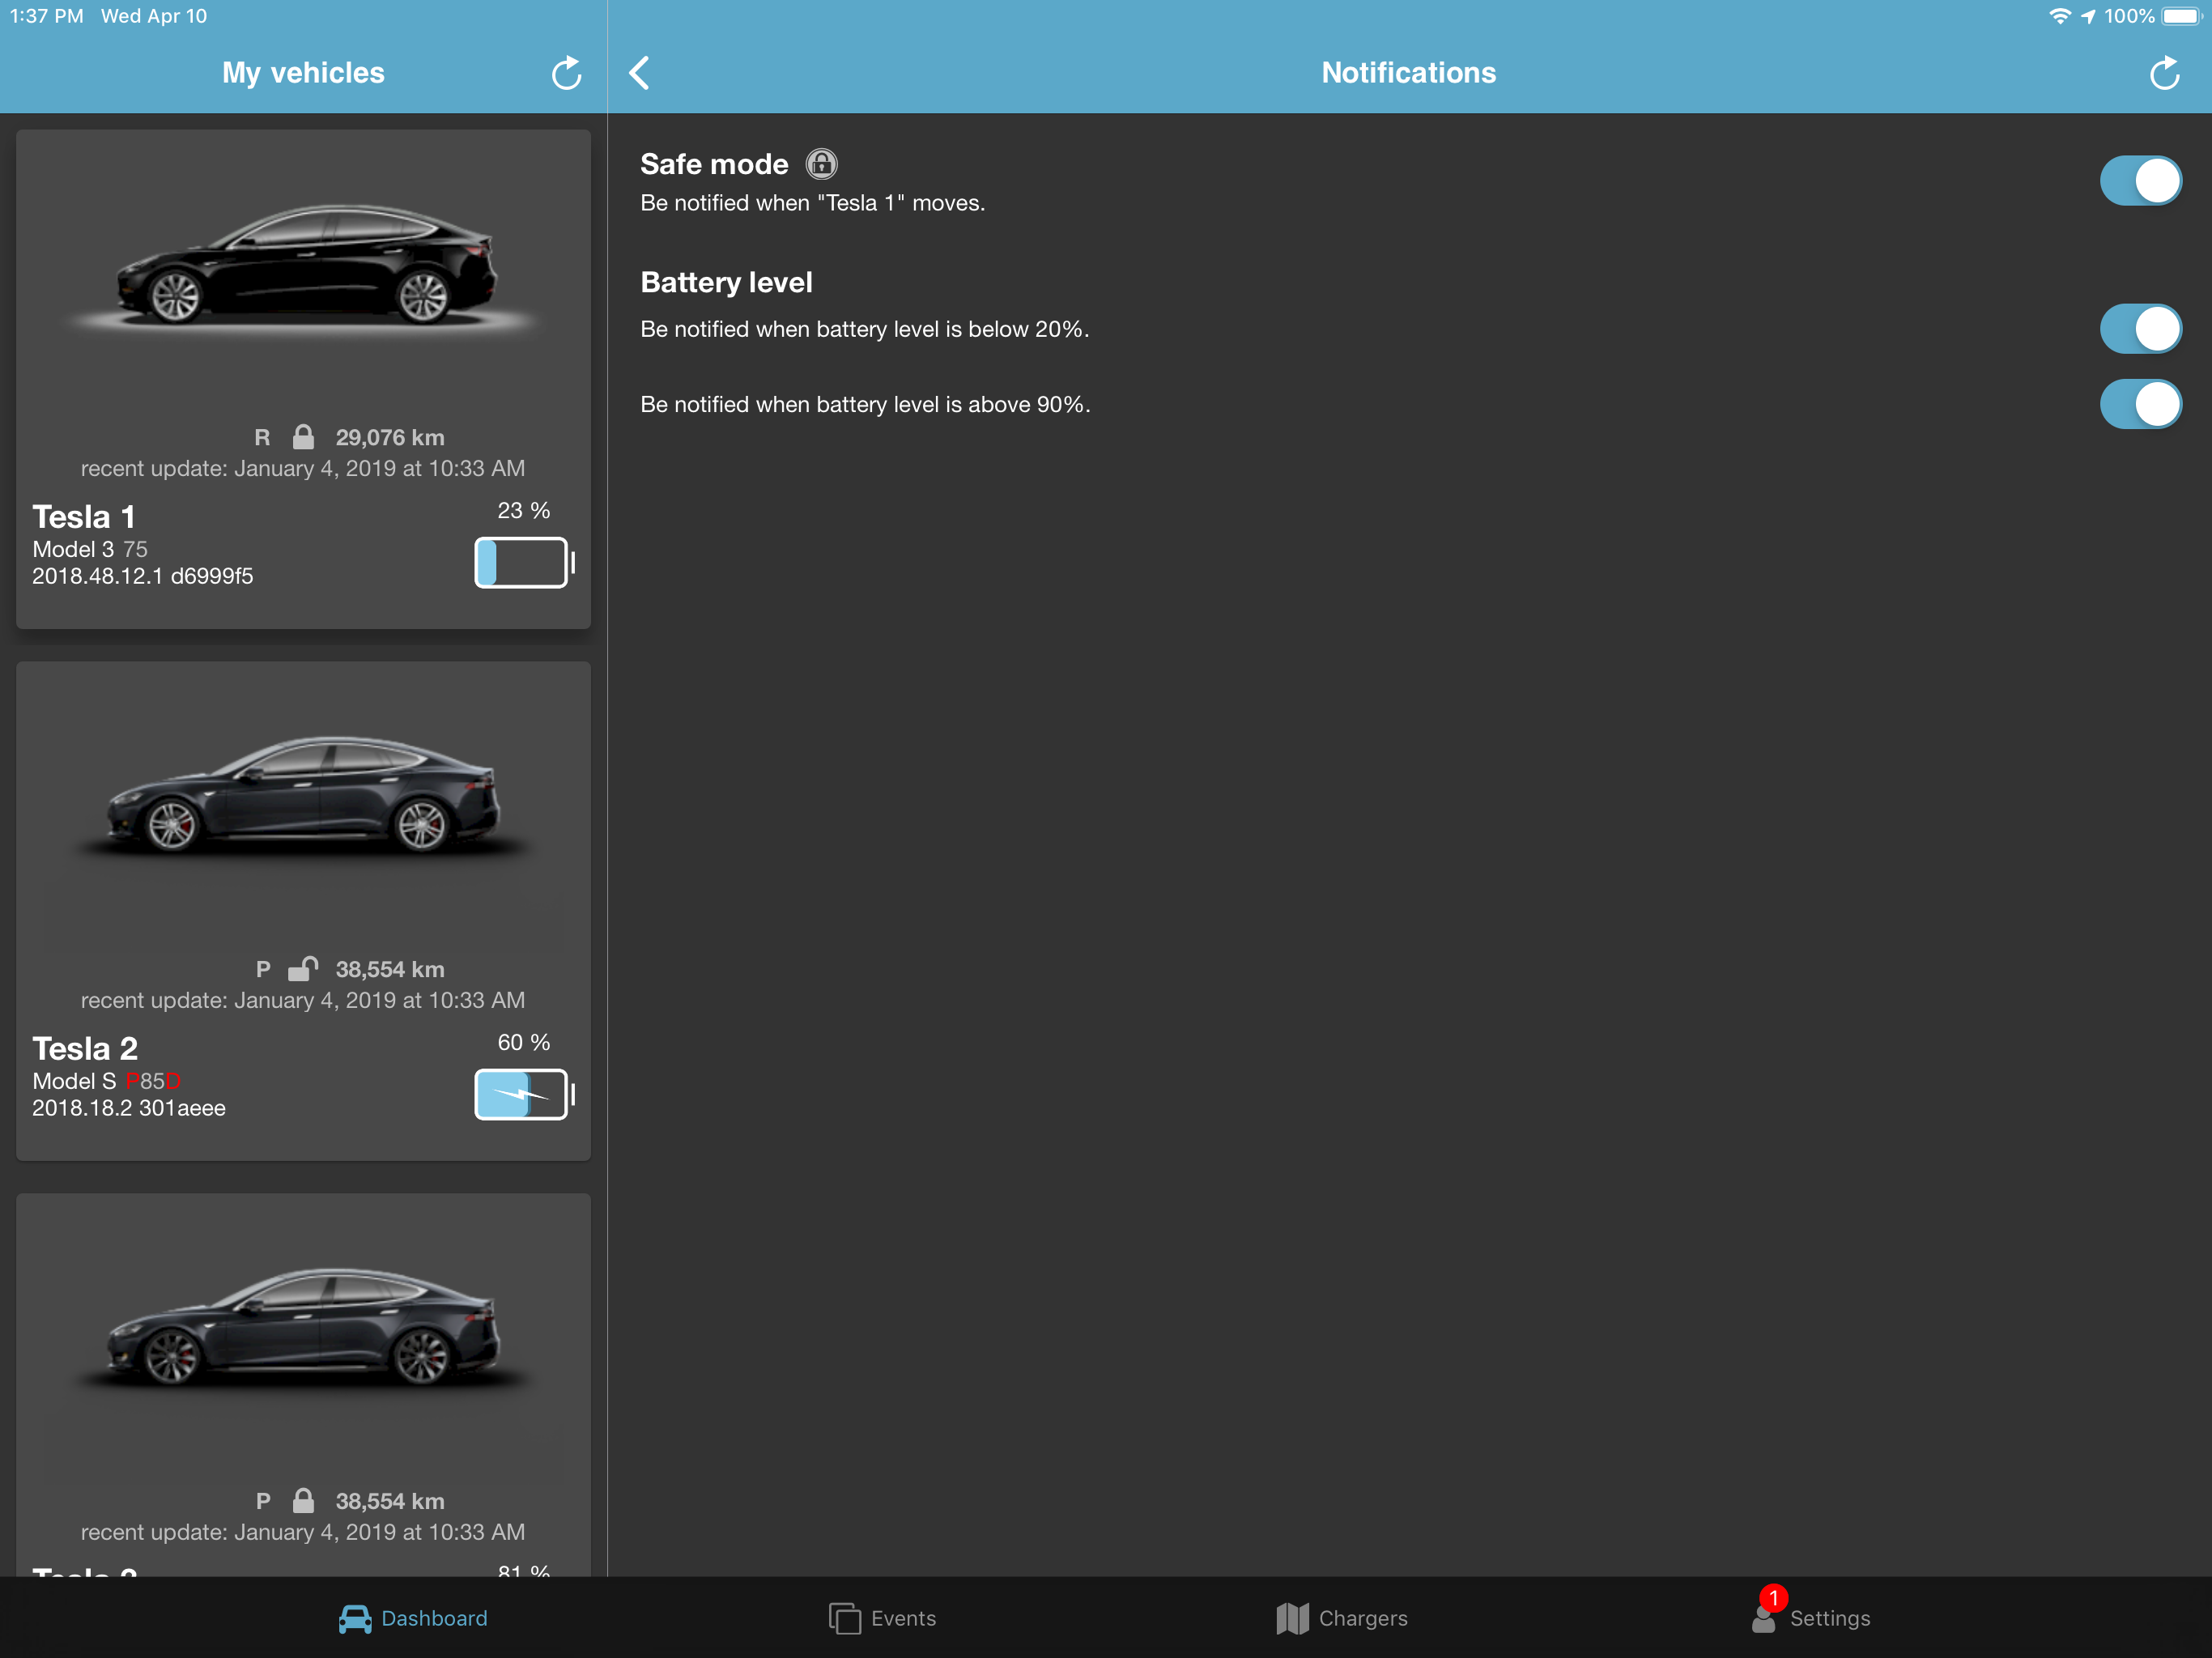Turn off battery above 90% alert
Screen dimensions: 2212x1658
coord(2140,404)
